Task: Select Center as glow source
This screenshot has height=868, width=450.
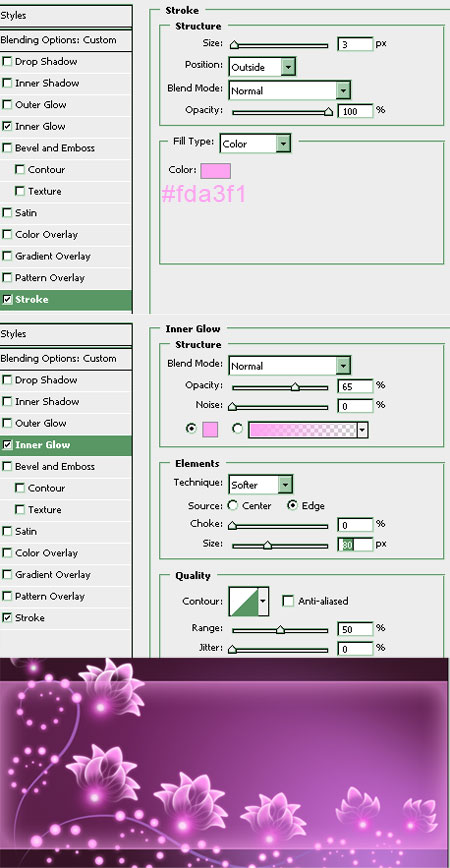Action: 232,505
